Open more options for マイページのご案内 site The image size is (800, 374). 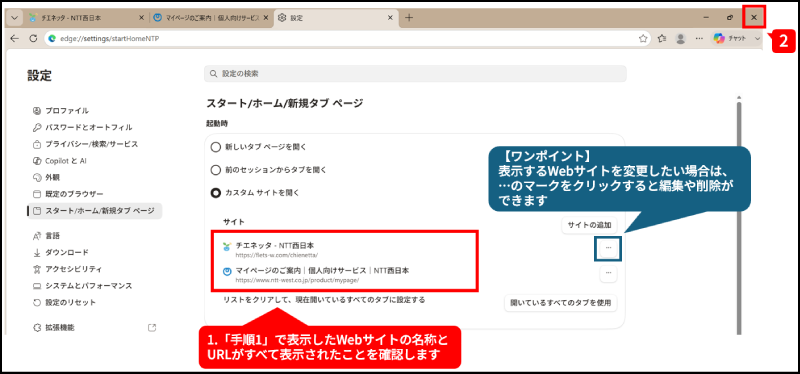(x=608, y=273)
